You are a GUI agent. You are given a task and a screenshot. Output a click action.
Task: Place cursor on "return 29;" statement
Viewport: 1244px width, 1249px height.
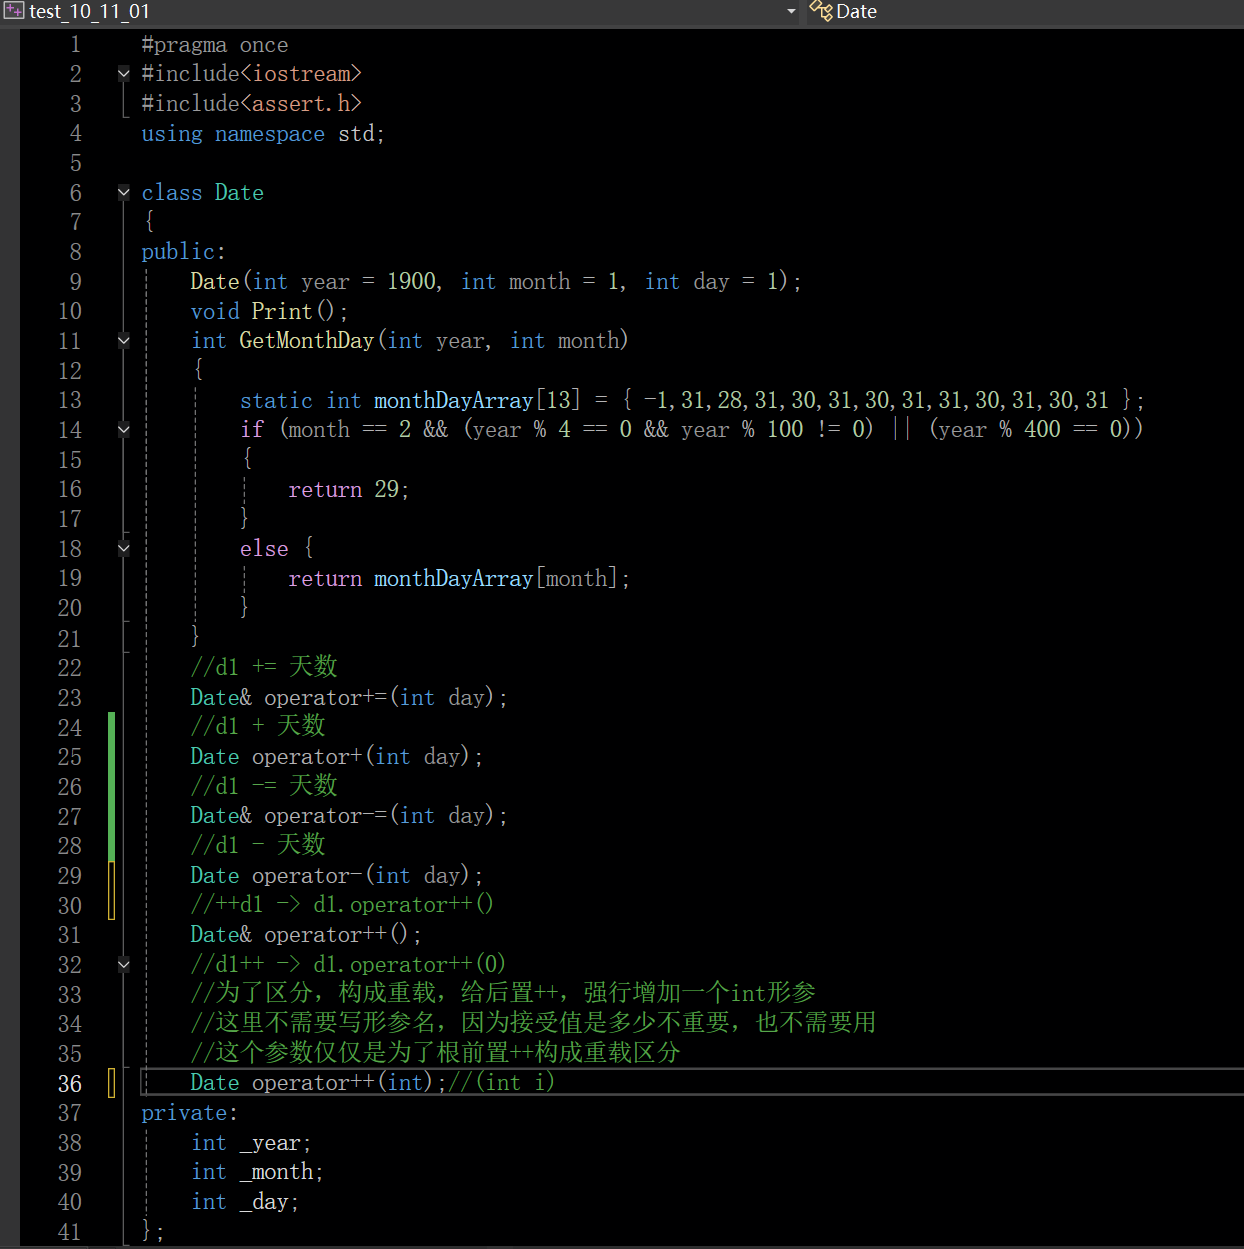coord(348,489)
